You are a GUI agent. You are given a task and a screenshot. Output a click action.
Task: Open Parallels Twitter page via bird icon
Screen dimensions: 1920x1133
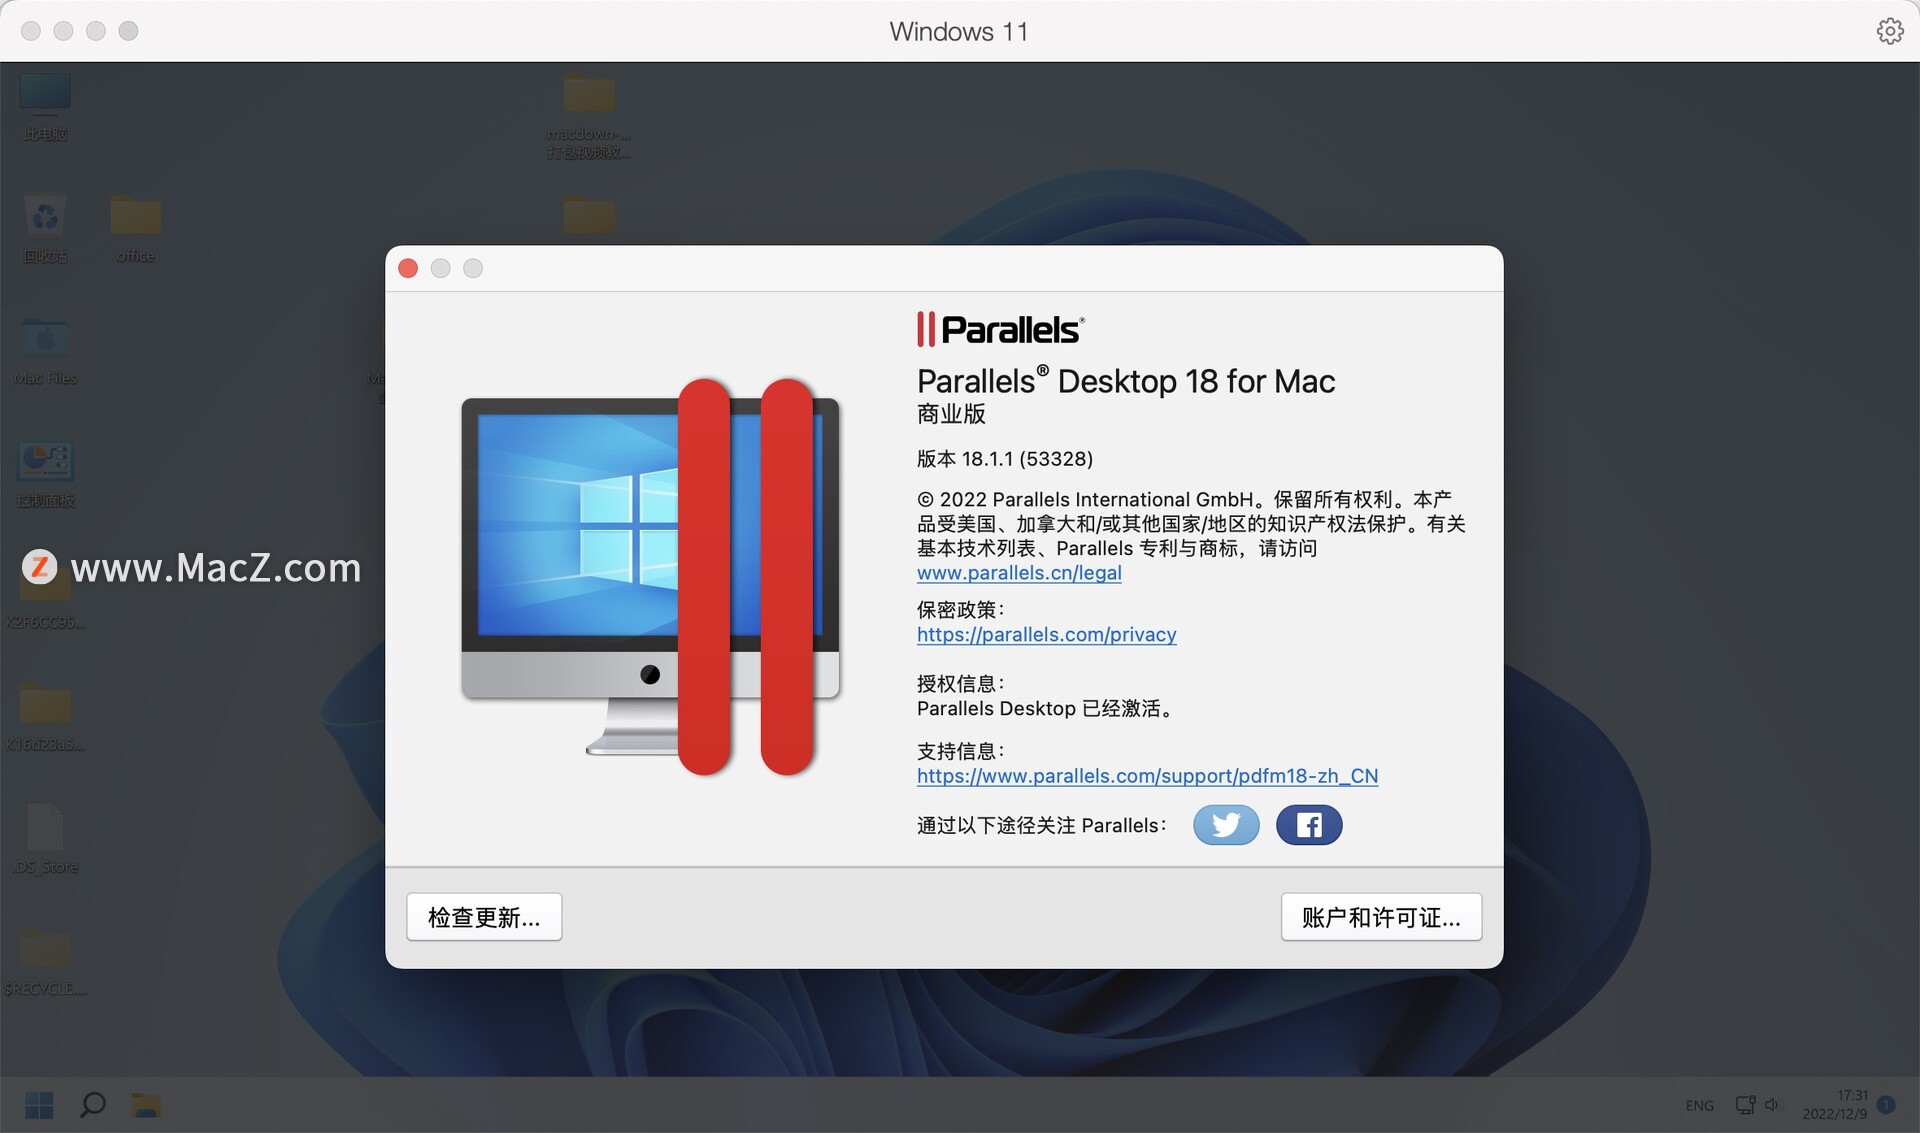1226,825
